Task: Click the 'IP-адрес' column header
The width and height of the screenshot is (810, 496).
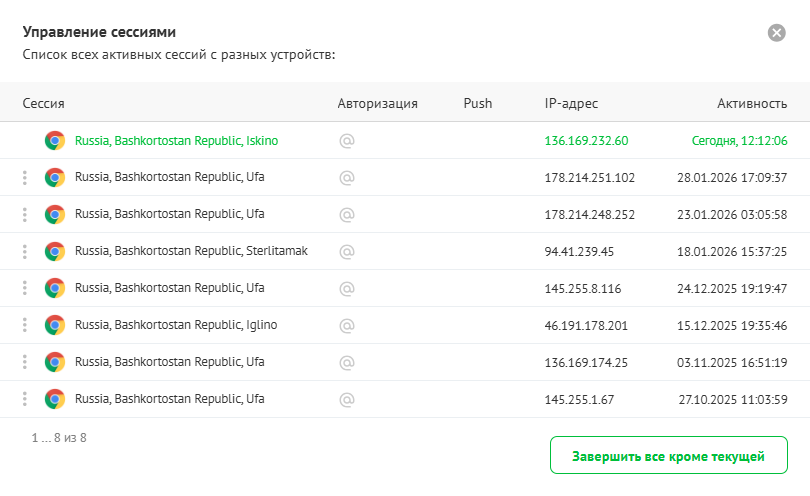Action: point(571,103)
